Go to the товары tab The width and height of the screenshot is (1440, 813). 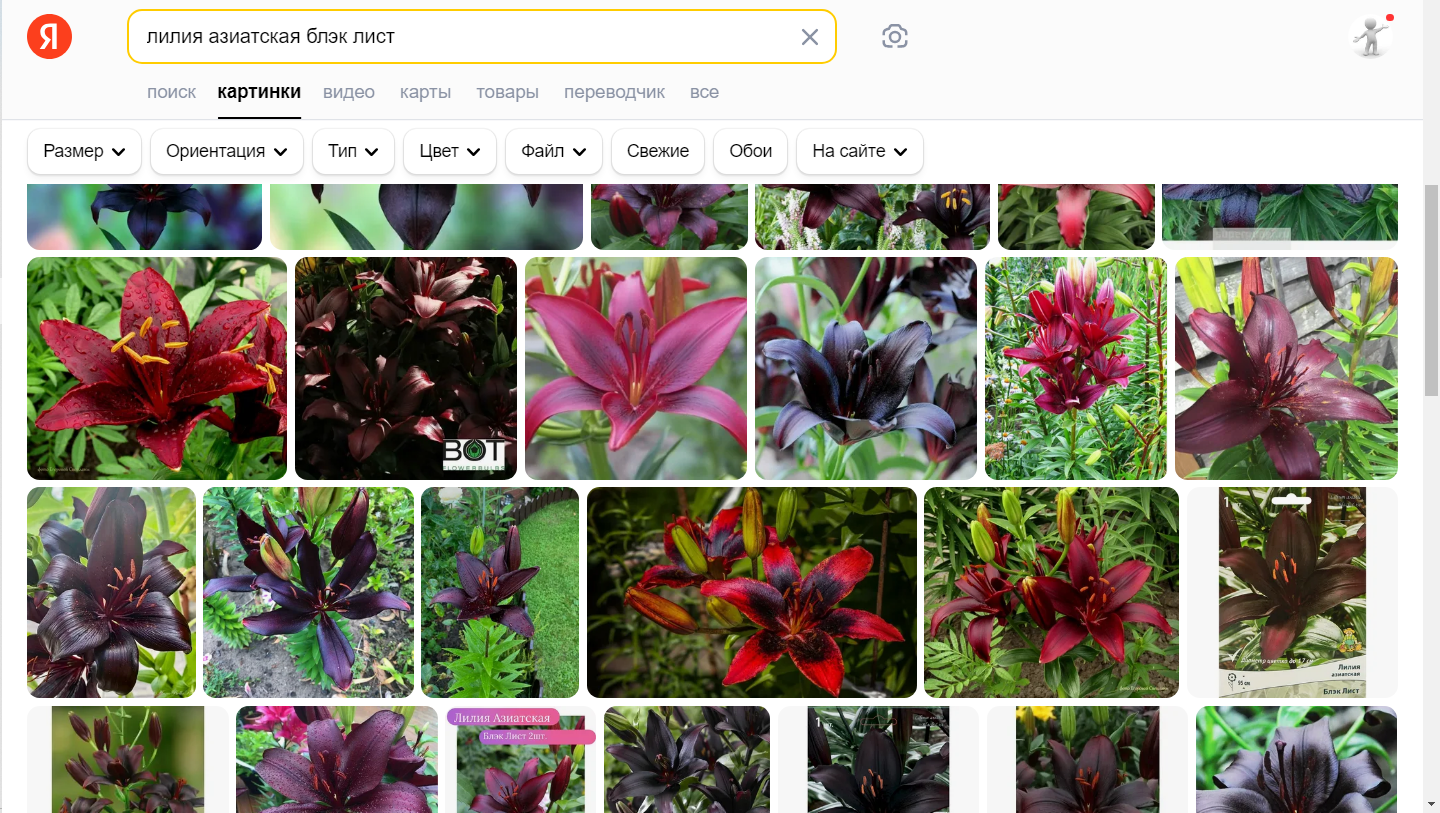[x=507, y=92]
